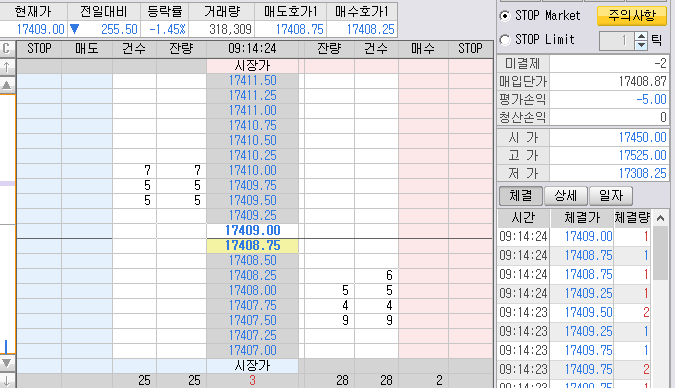Click the 매수호가1 value 17408.25
The height and width of the screenshot is (388, 675).
[x=370, y=29]
